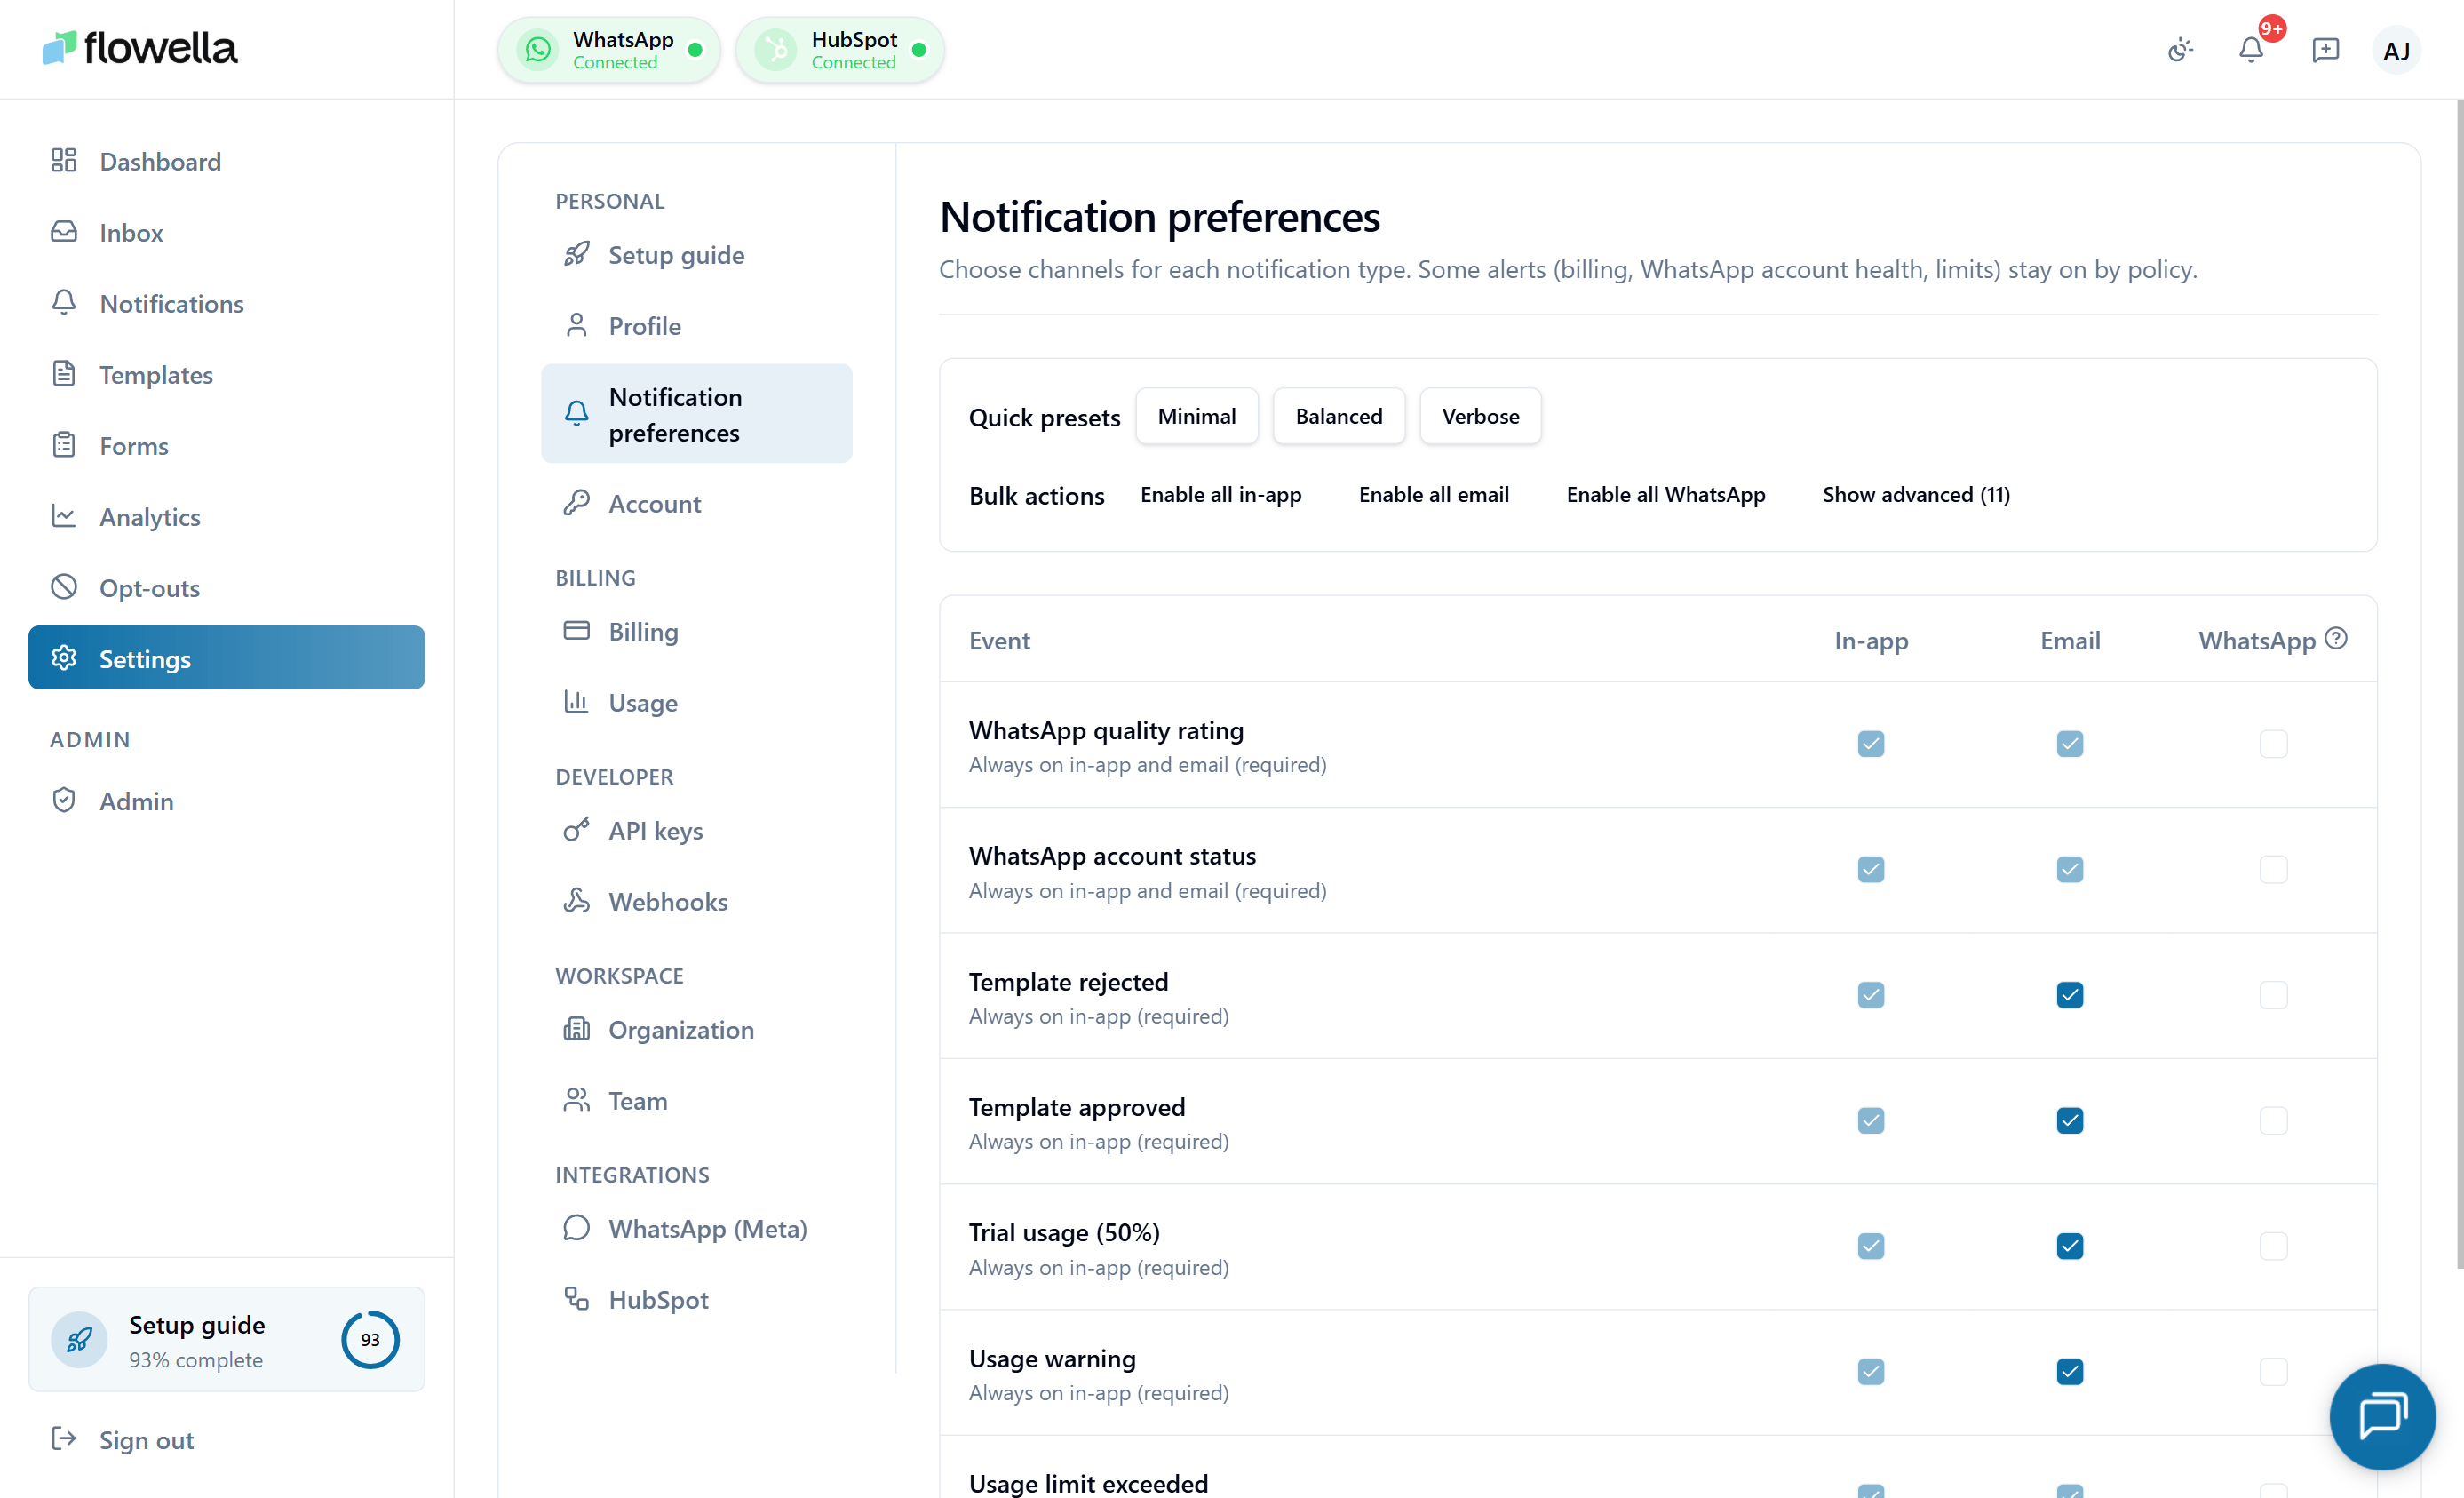Uncheck Email for Template approved
The height and width of the screenshot is (1498, 2464).
(2070, 1120)
